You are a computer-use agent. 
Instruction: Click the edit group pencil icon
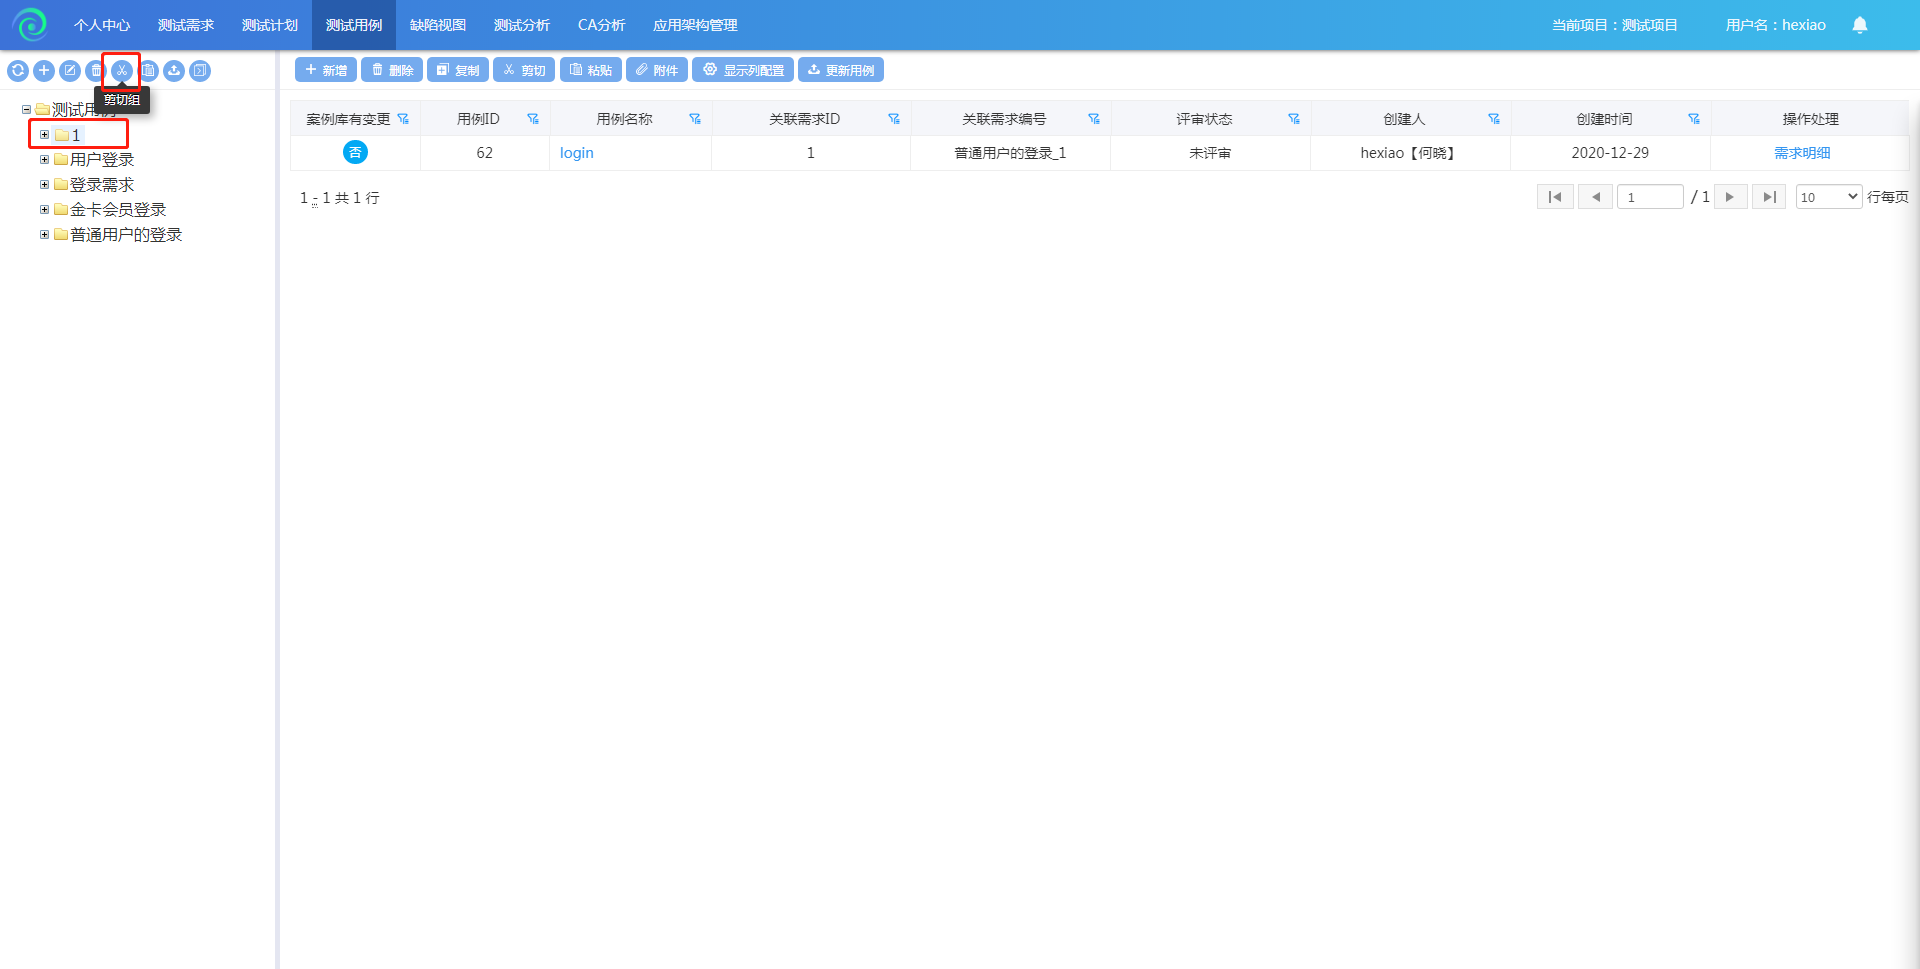tap(70, 70)
